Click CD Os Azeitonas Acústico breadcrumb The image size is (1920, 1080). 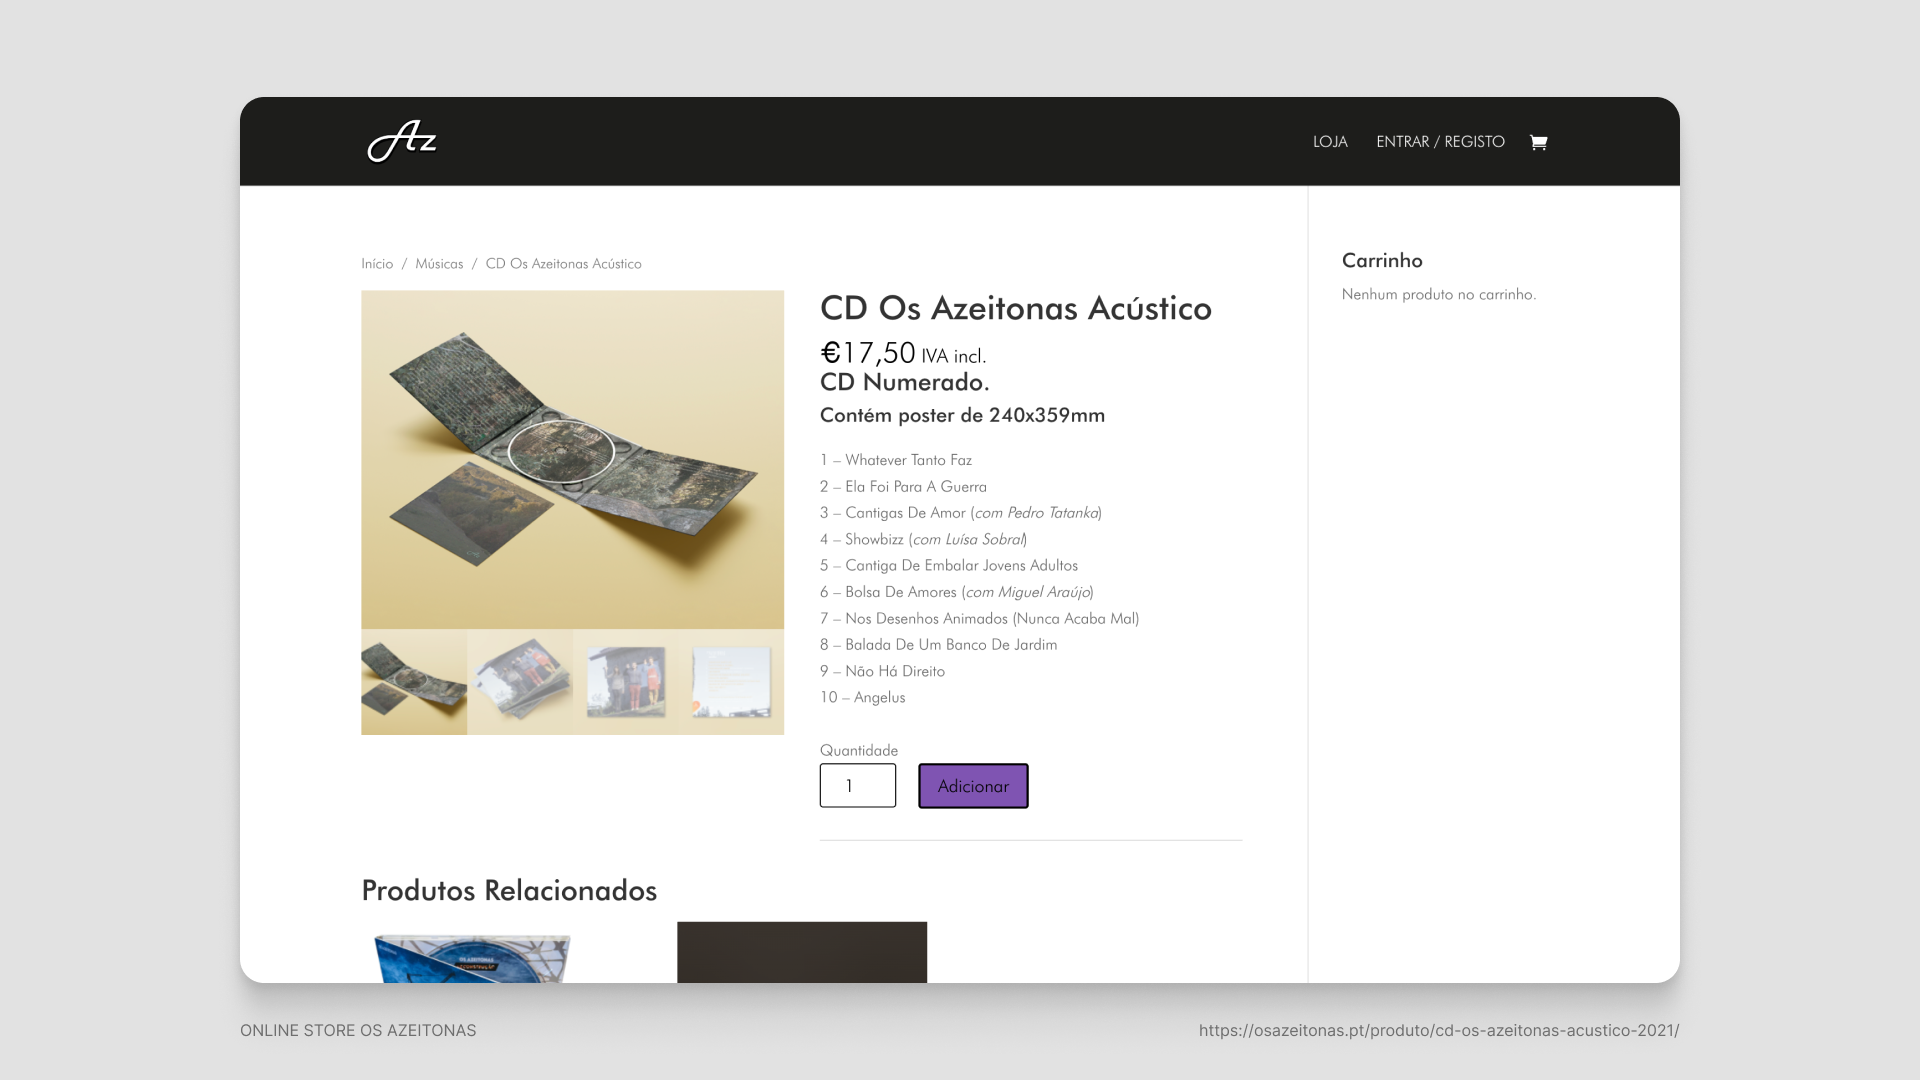pos(564,264)
